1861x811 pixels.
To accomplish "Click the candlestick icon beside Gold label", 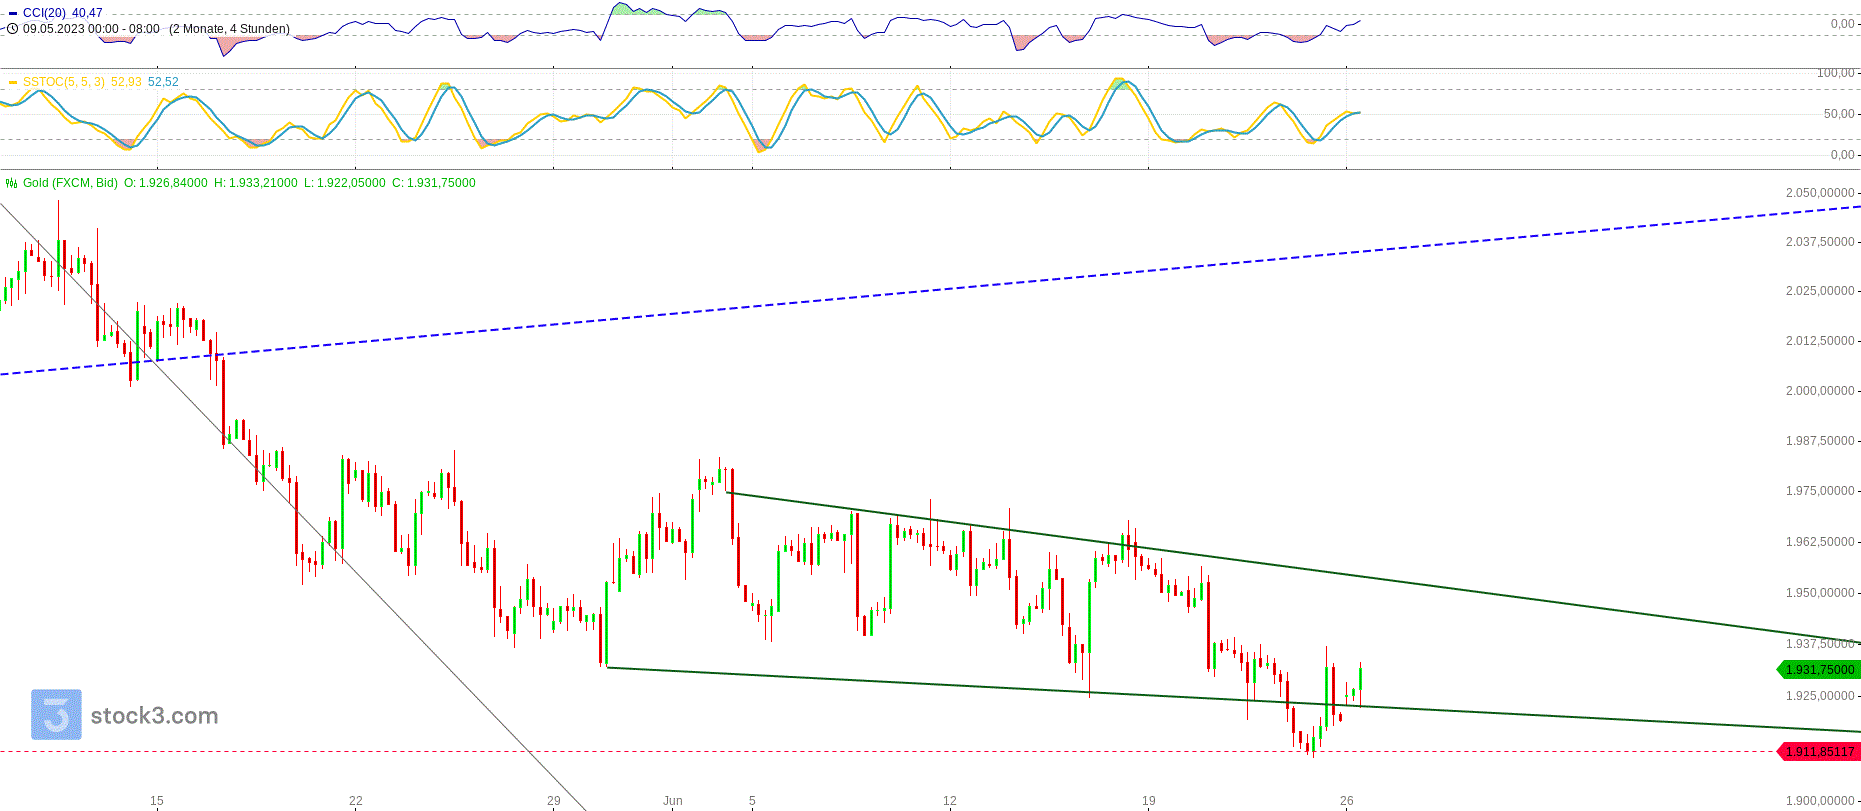I will coord(12,183).
